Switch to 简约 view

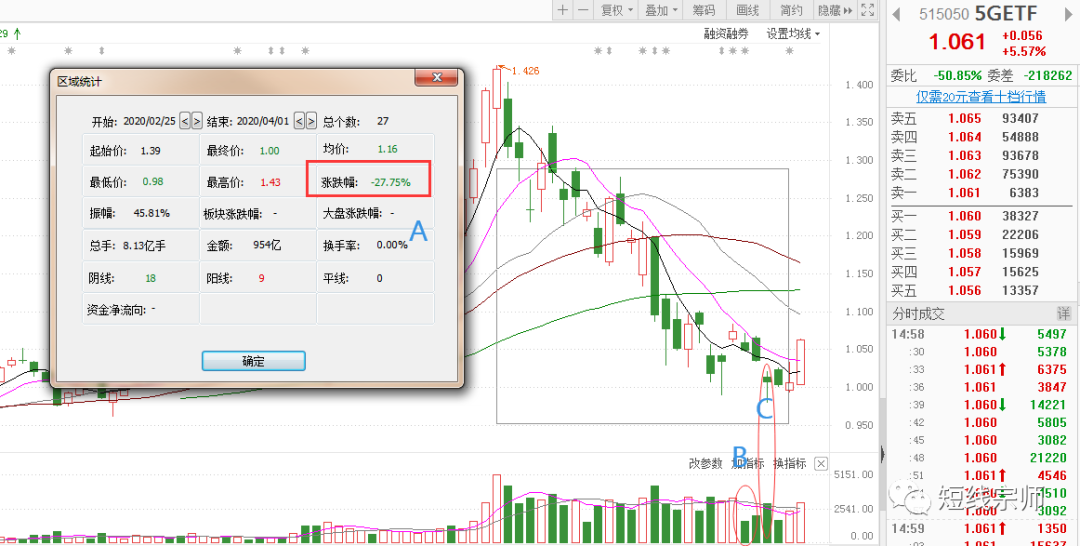point(791,10)
